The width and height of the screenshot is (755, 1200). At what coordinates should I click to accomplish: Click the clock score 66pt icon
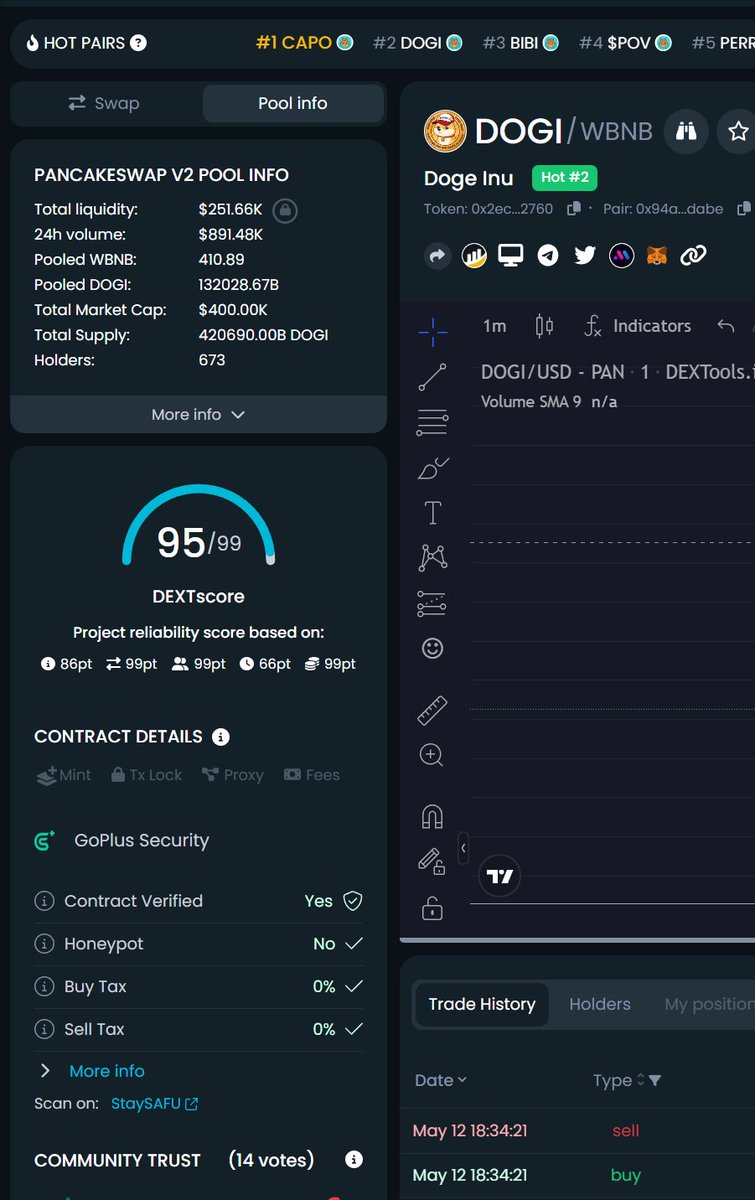pos(247,664)
